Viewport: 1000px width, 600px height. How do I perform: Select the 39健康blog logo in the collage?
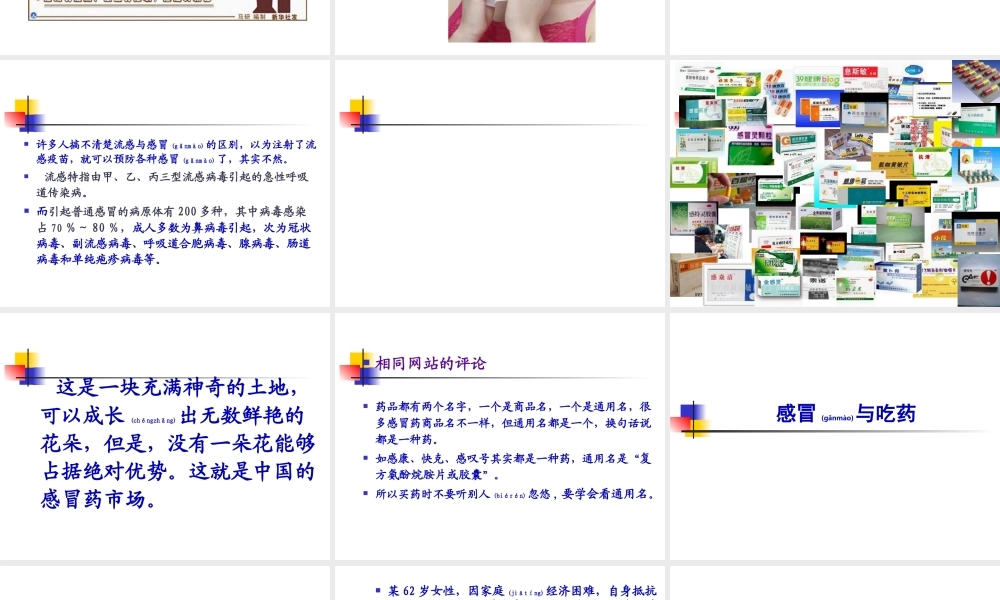(x=816, y=79)
